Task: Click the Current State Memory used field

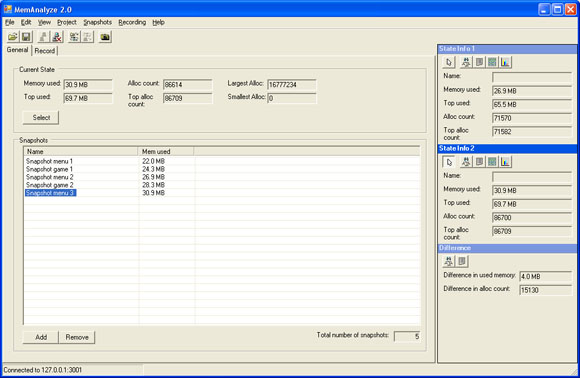Action: click(88, 85)
